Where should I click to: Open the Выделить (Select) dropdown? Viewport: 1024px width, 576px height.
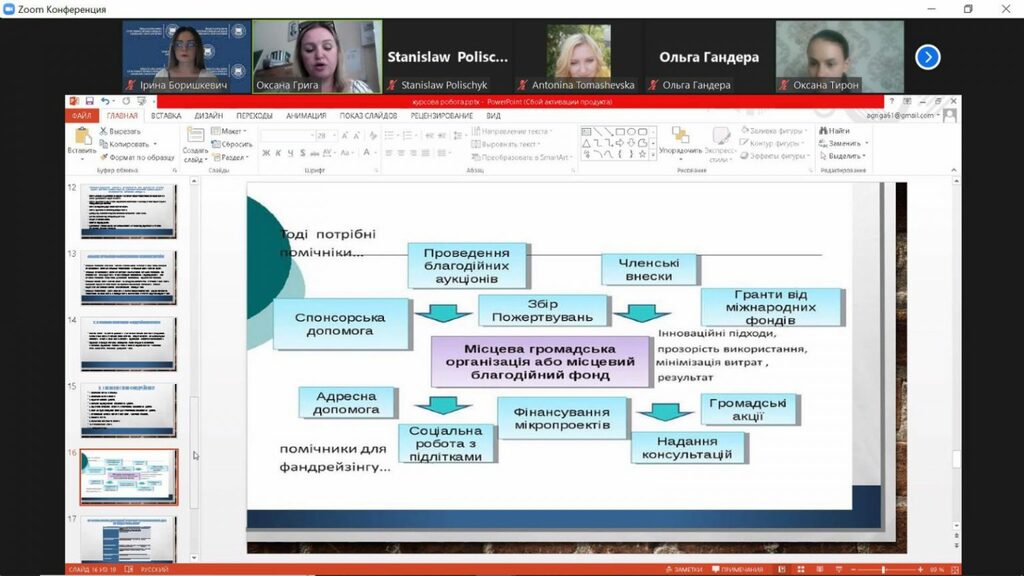click(x=843, y=156)
